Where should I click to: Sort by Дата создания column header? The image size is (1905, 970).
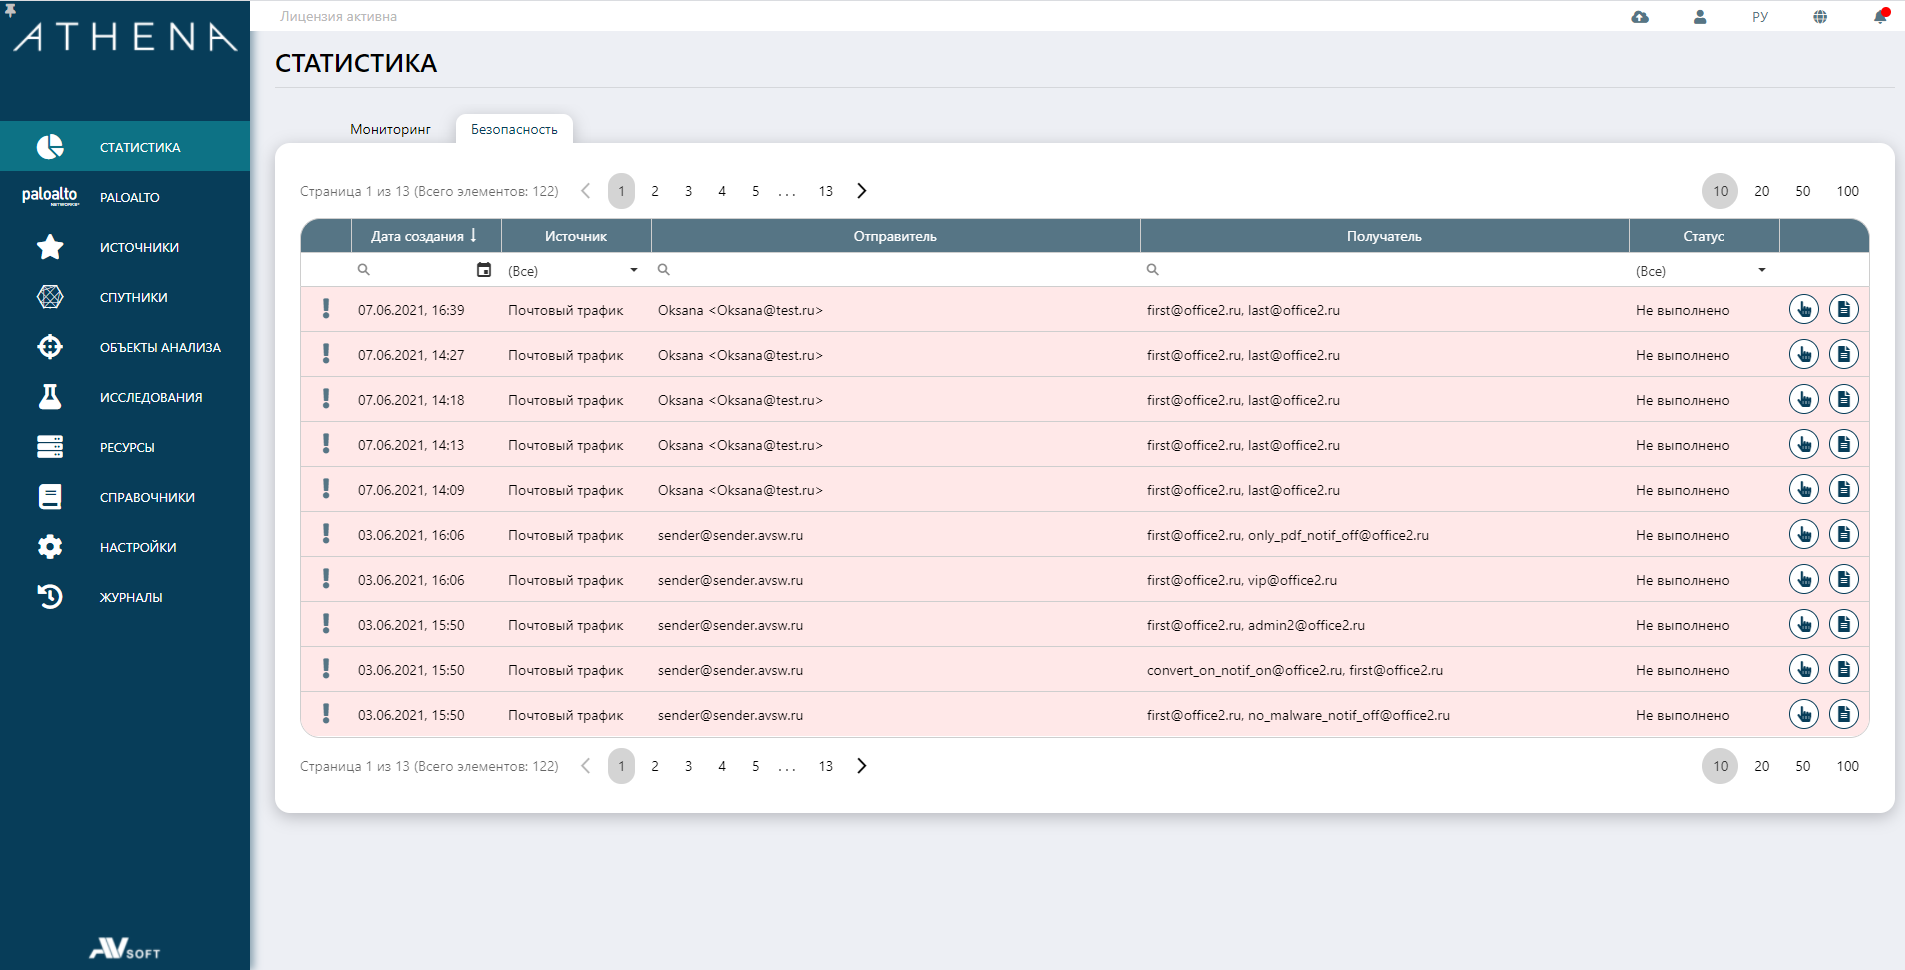[x=424, y=236]
